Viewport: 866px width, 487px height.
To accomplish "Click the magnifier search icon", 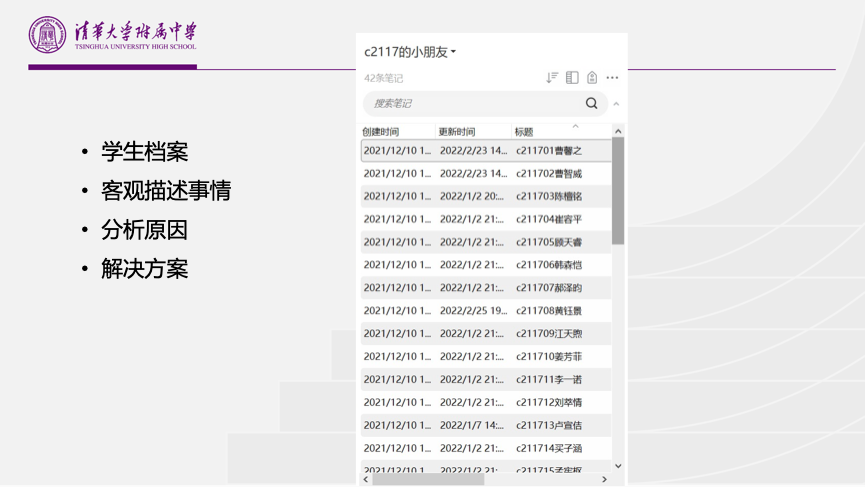I will 591,103.
